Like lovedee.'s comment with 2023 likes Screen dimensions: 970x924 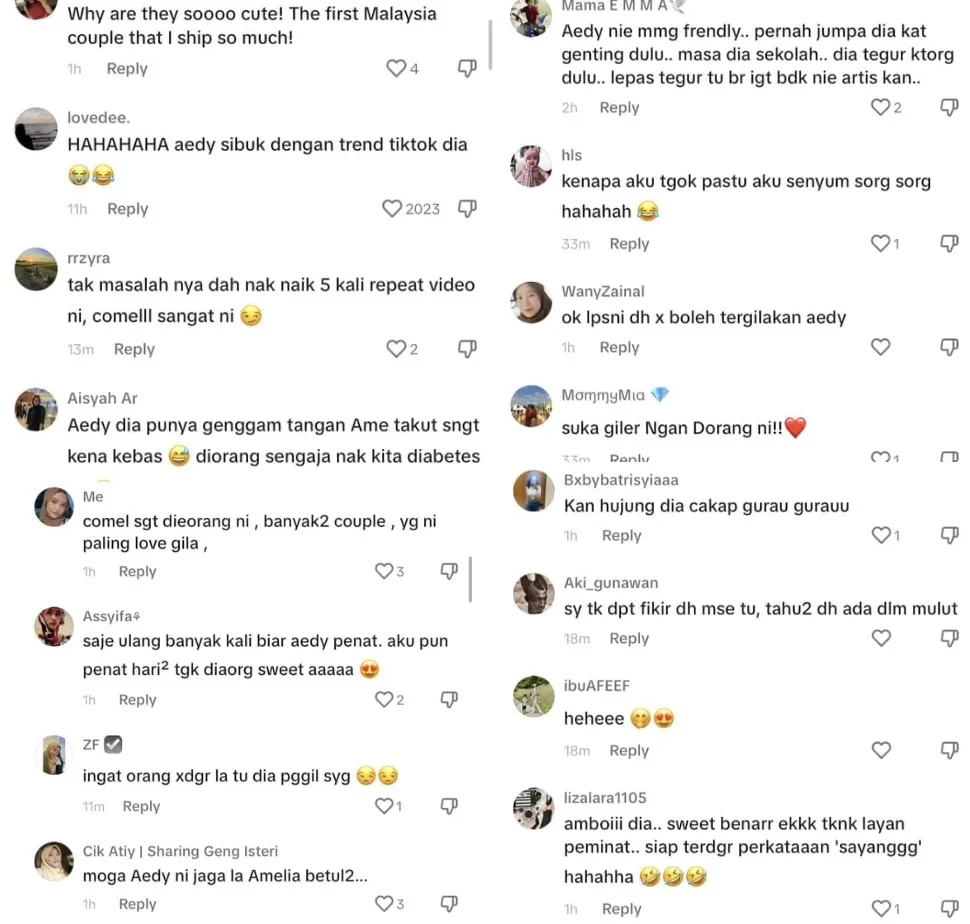tap(393, 209)
